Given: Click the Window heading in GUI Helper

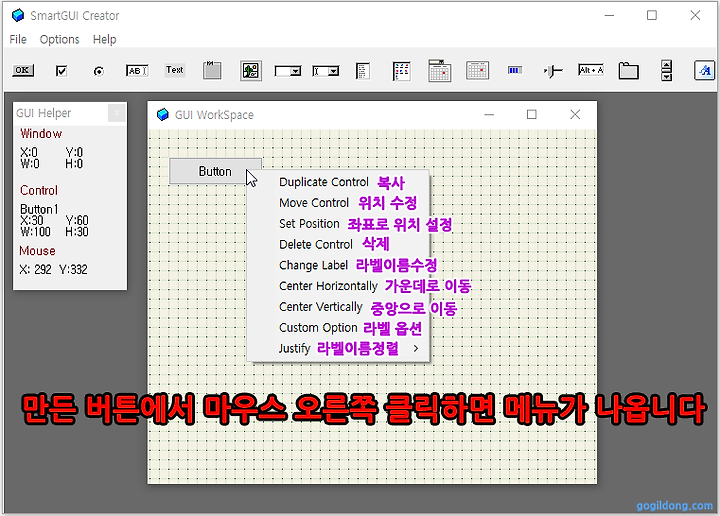Looking at the screenshot, I should pyautogui.click(x=41, y=134).
